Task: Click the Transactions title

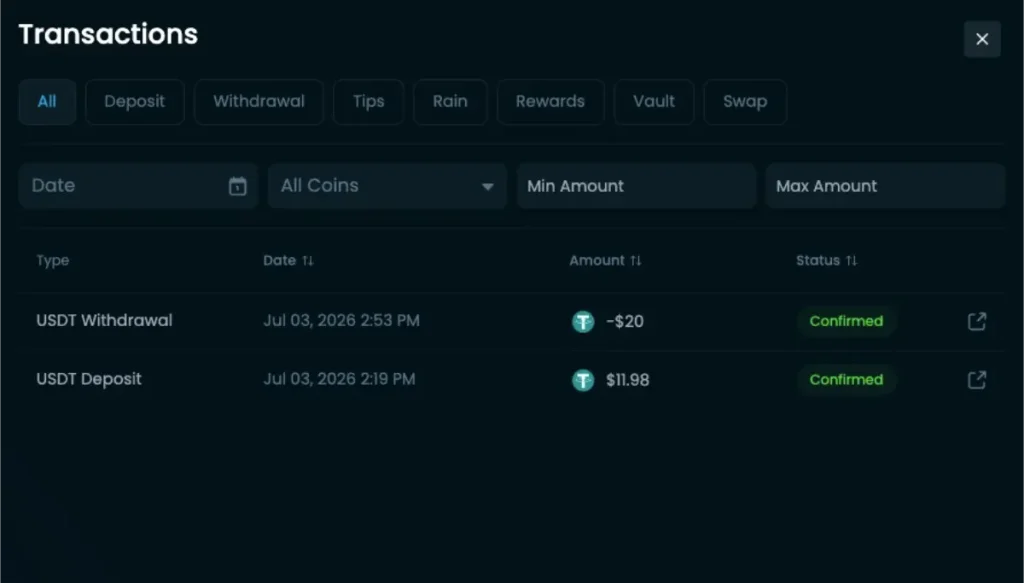Action: click(108, 34)
